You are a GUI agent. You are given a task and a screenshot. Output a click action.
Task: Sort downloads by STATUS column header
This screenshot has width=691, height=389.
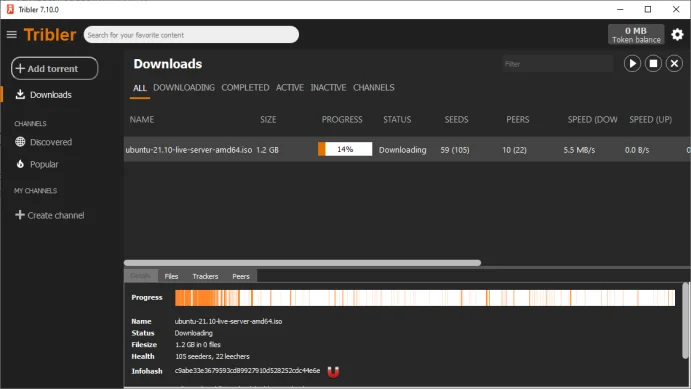coord(397,119)
